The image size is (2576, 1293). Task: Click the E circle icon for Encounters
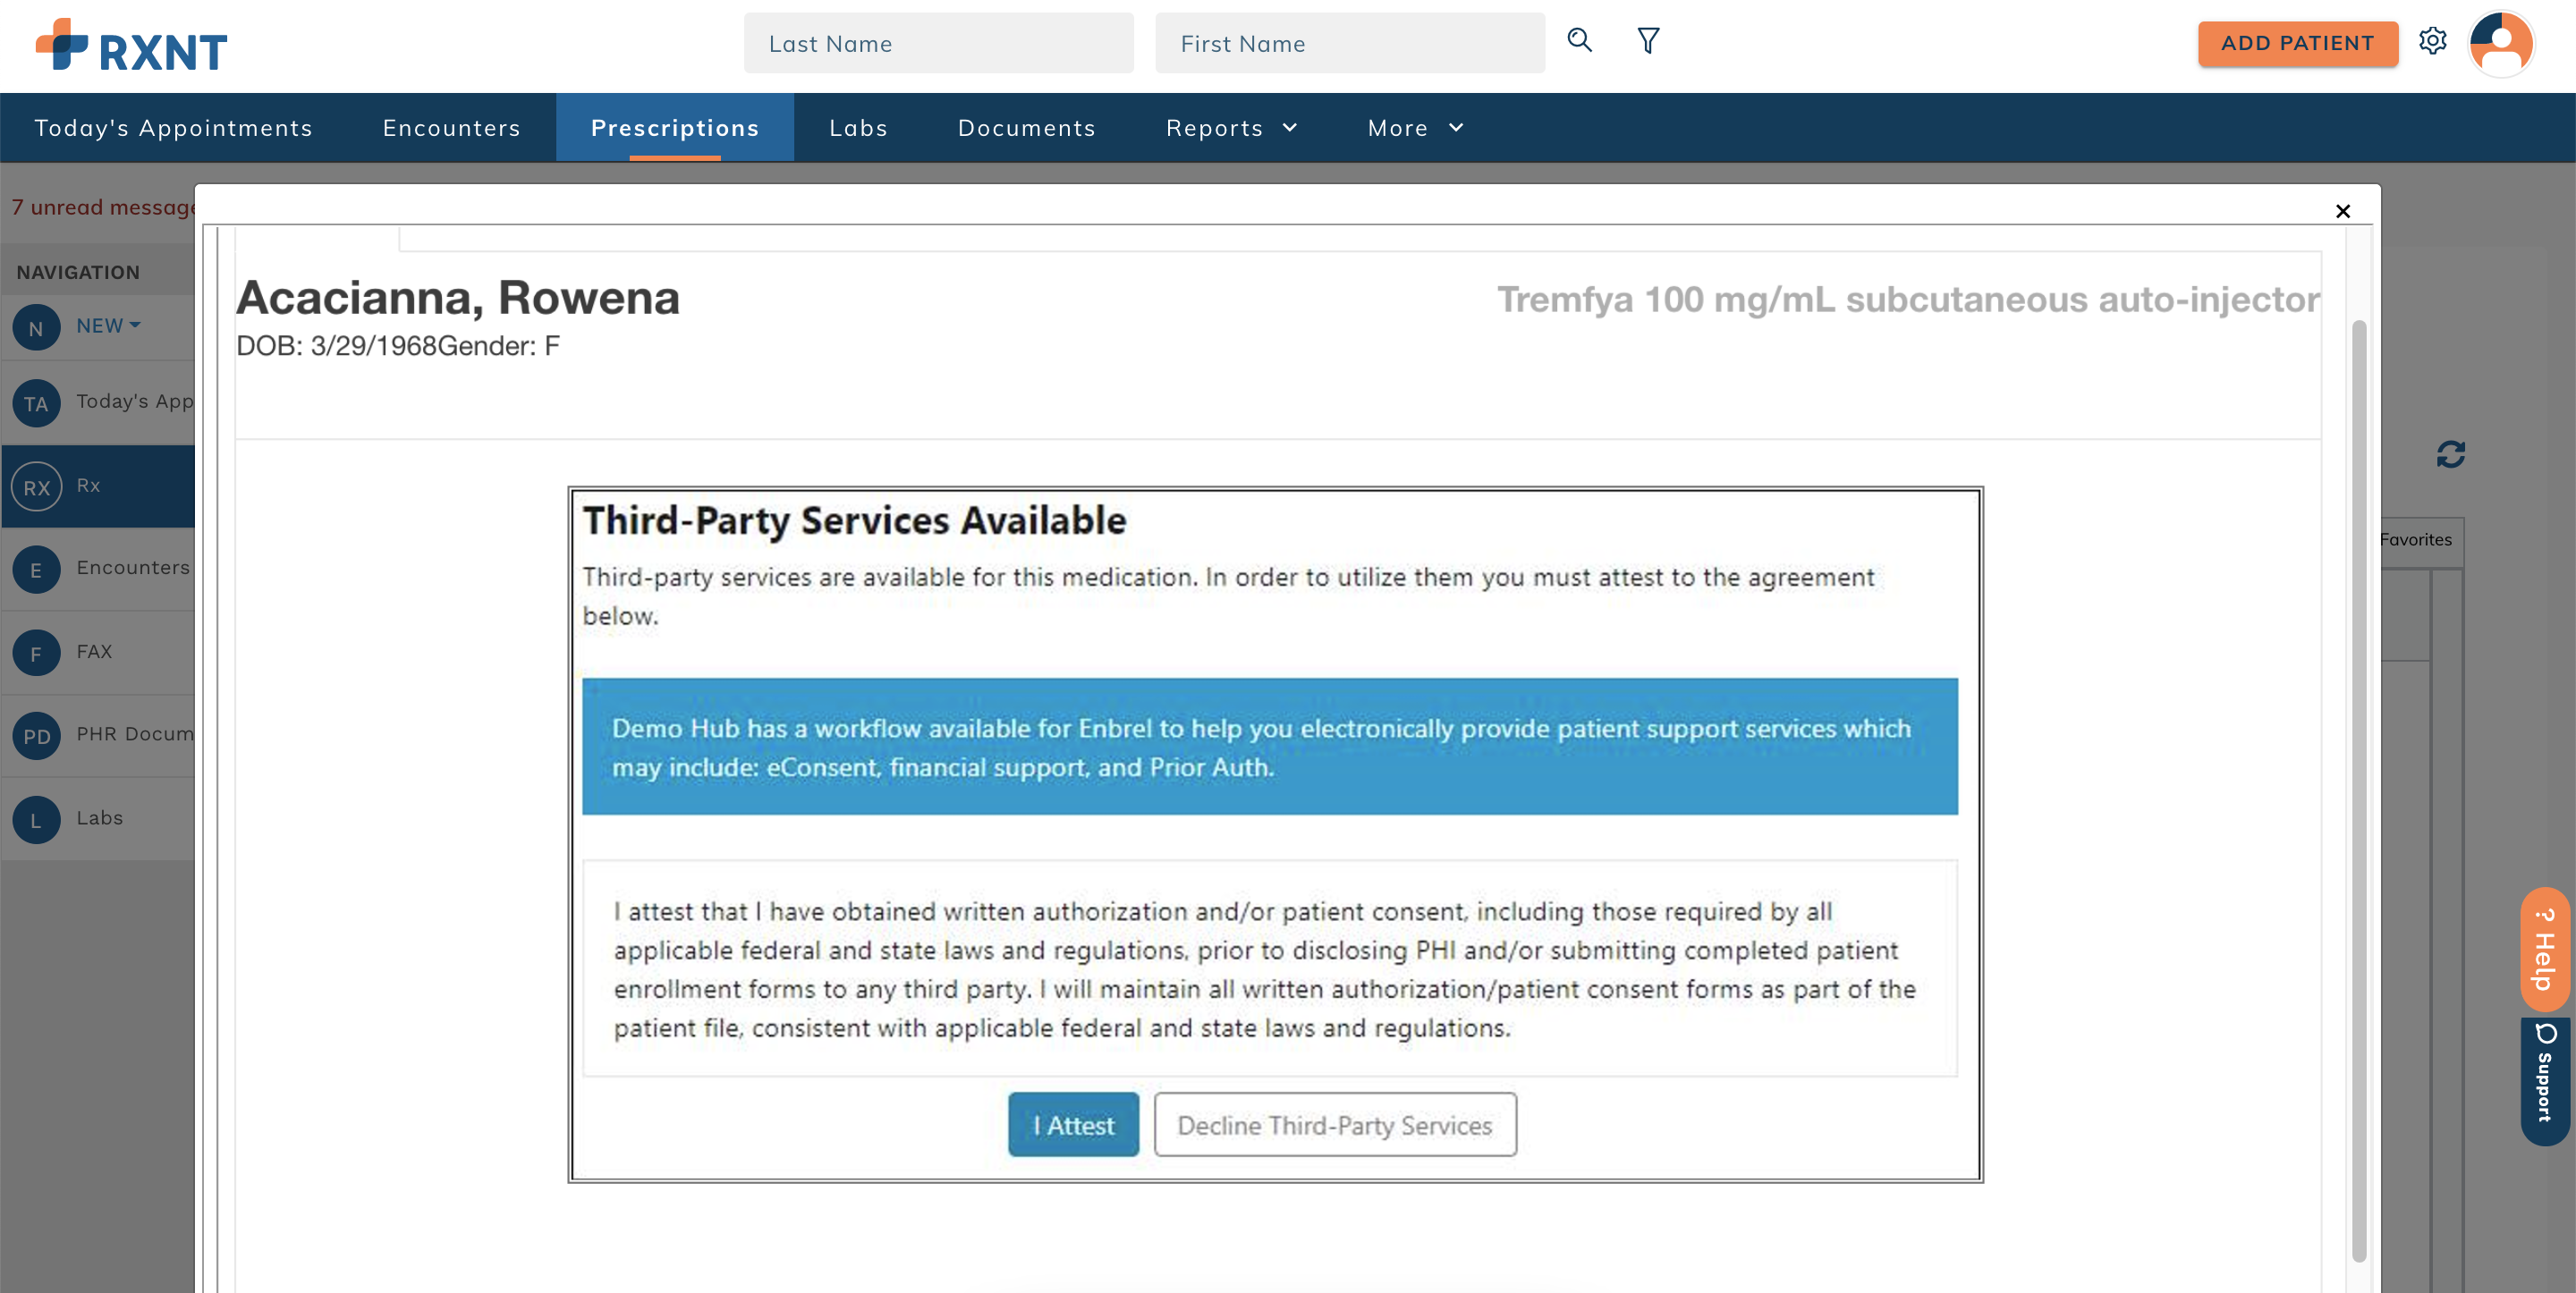36,570
